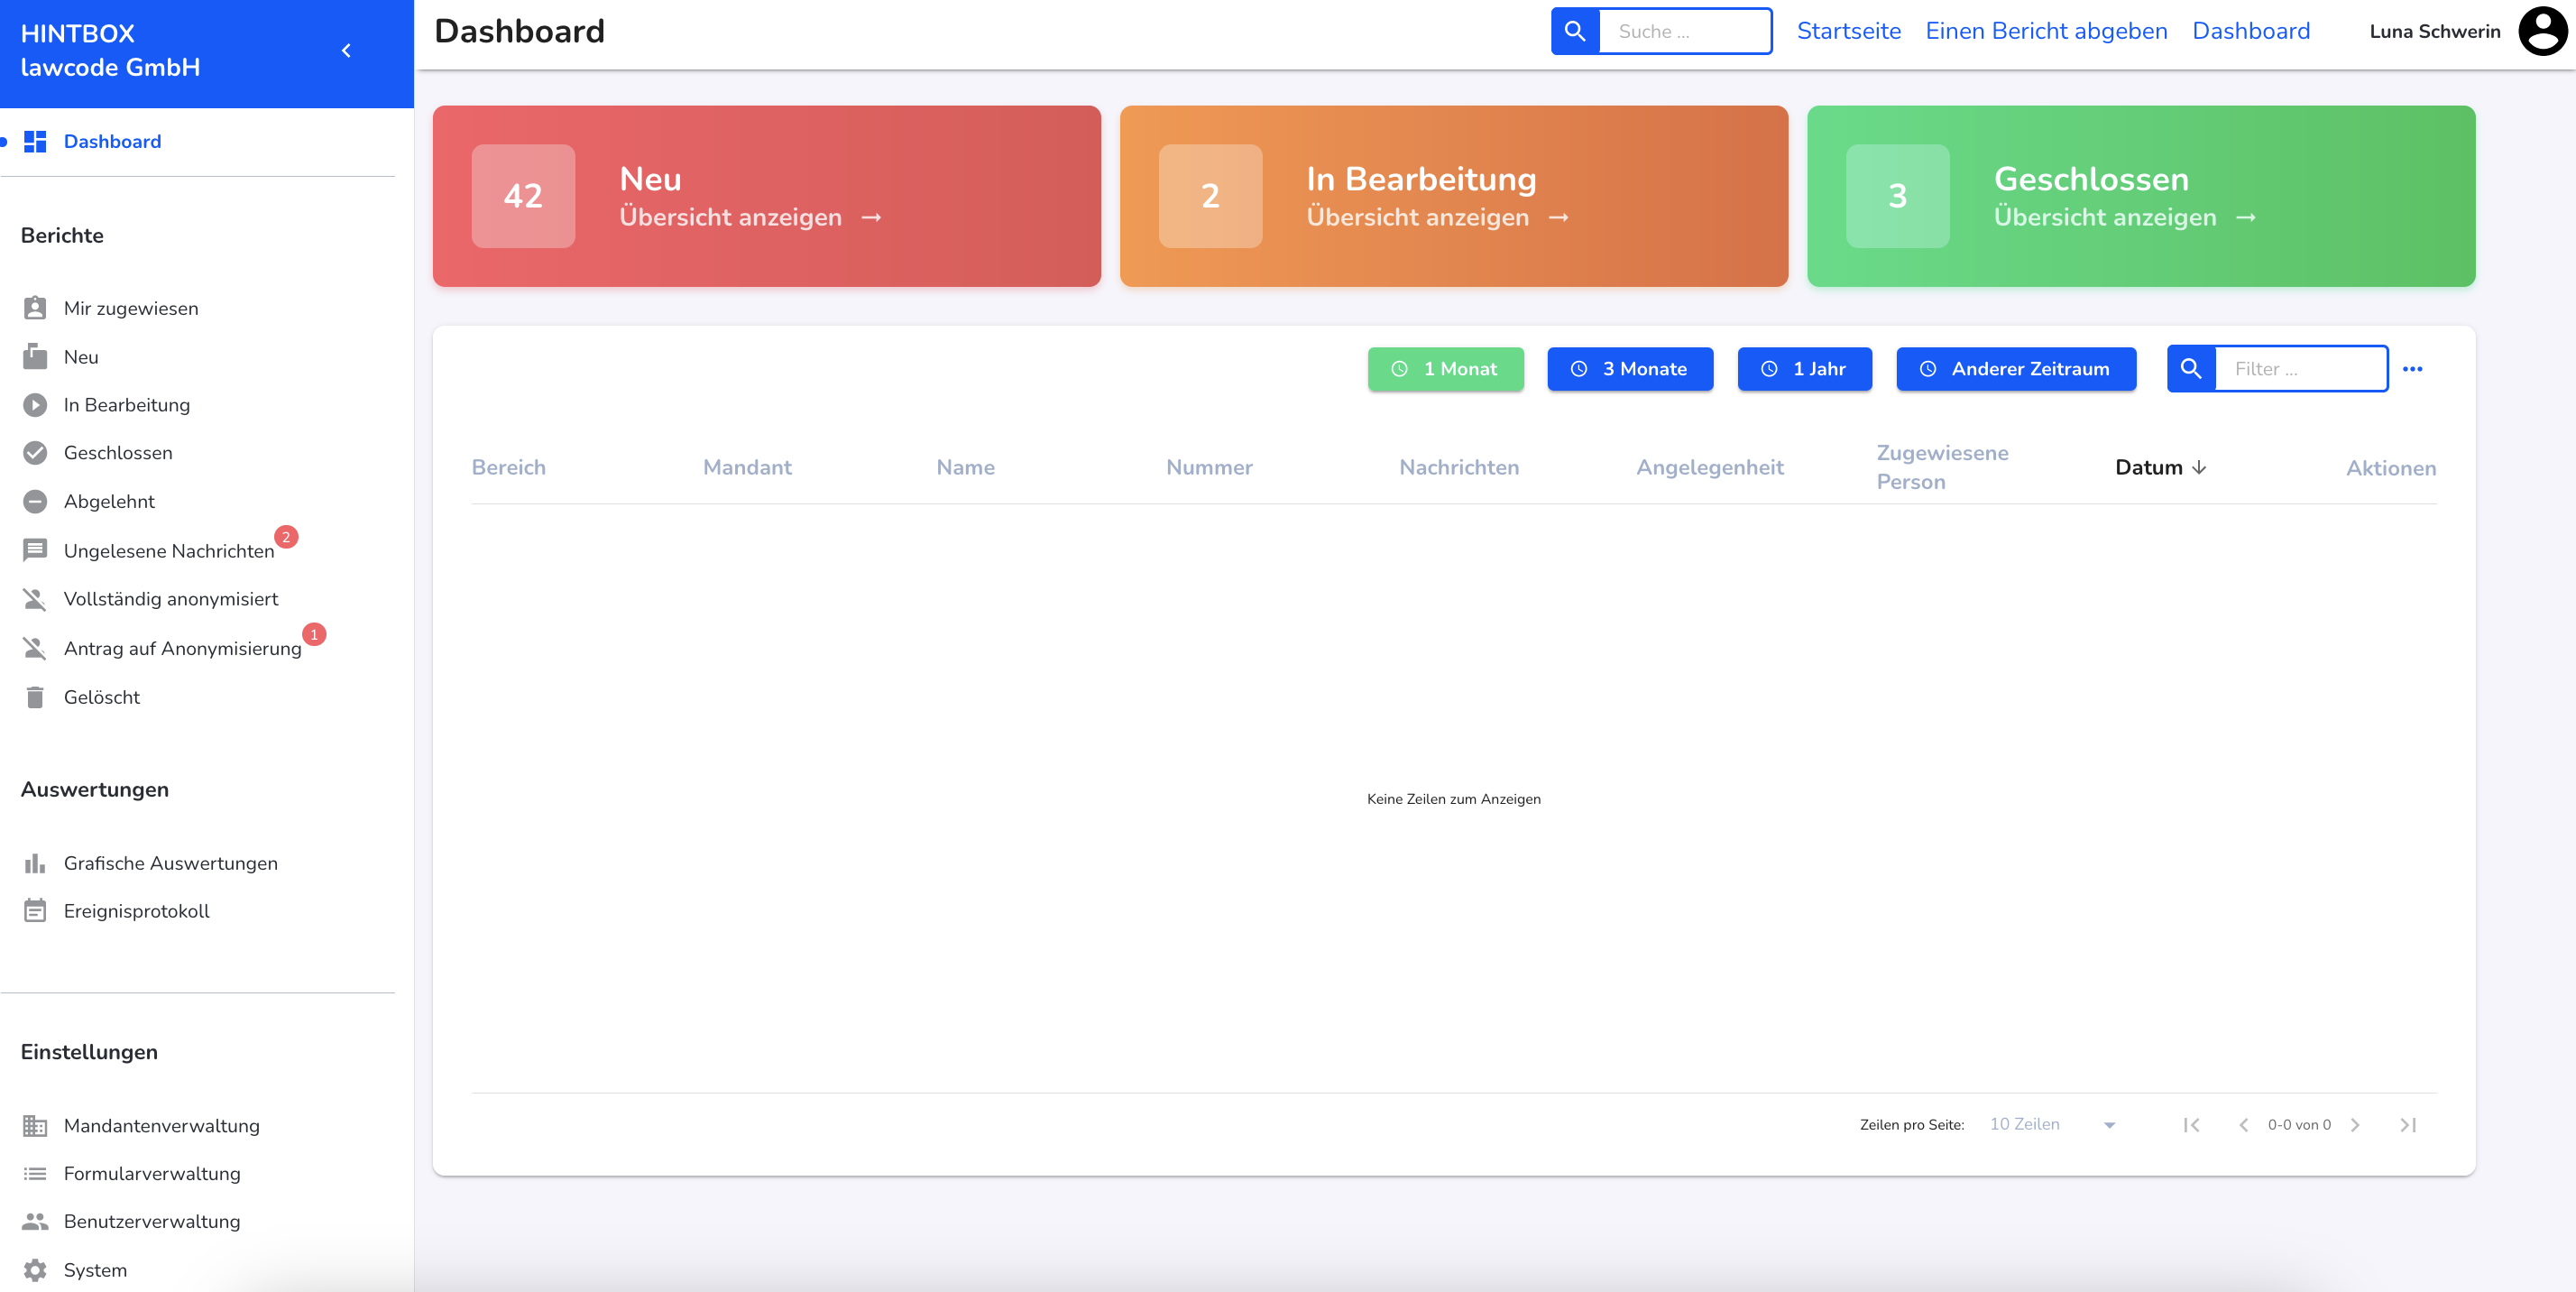Go to last page of table

pos(2408,1125)
